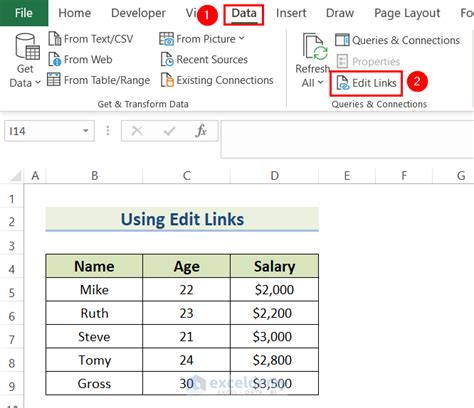The image size is (474, 408).
Task: Click the Insert Function fx icon
Action: pyautogui.click(x=201, y=131)
